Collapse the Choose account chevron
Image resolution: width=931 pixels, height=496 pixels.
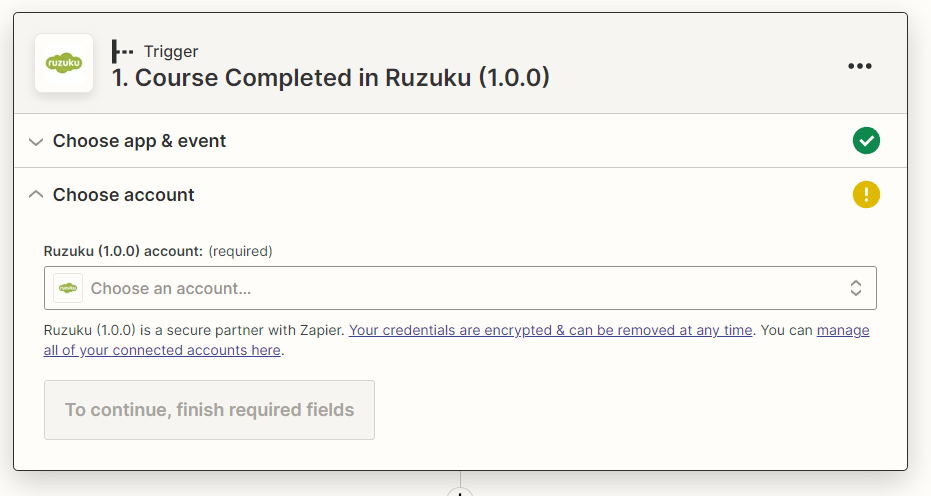pyautogui.click(x=36, y=195)
